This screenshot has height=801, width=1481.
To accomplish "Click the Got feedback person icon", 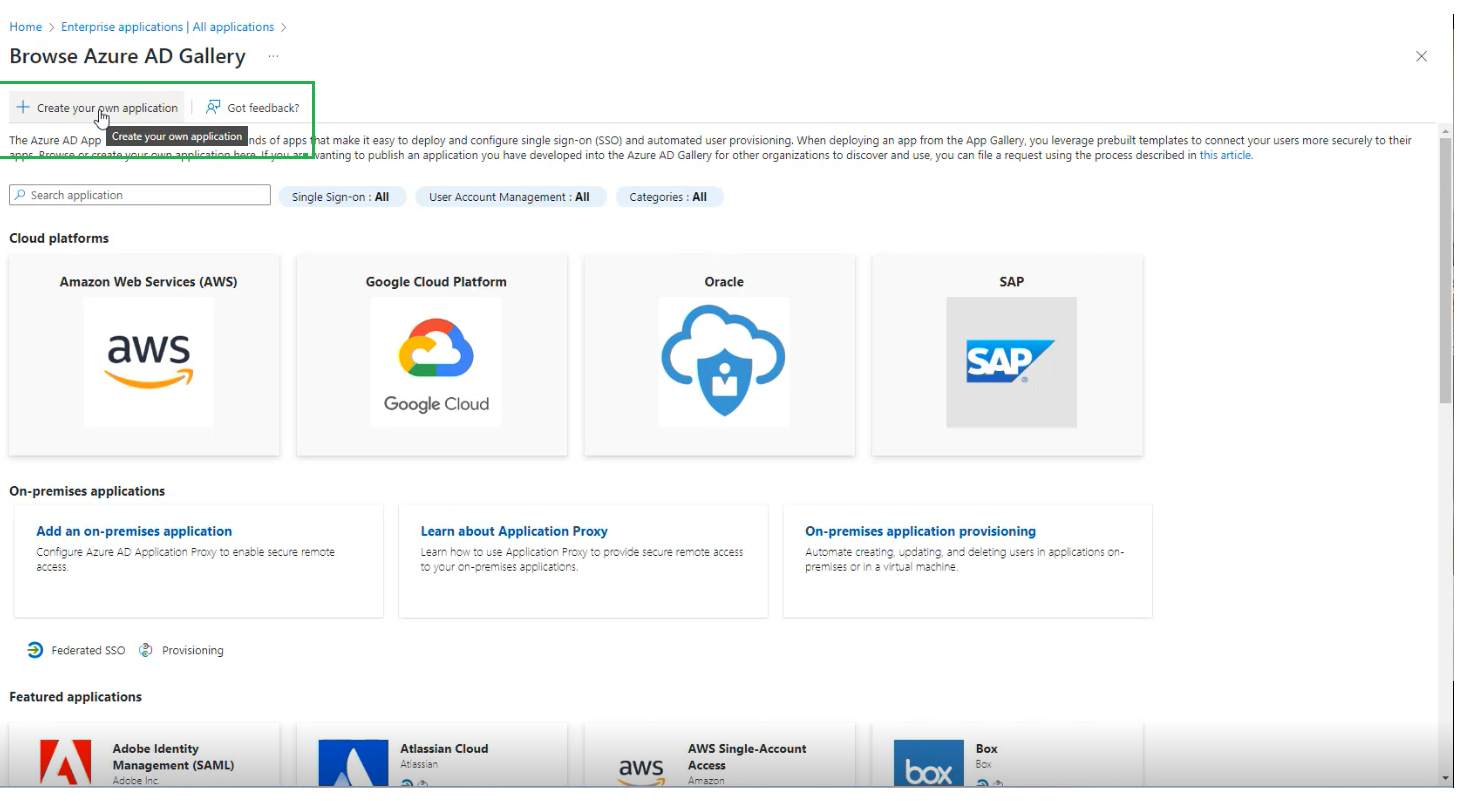I will pyautogui.click(x=213, y=108).
